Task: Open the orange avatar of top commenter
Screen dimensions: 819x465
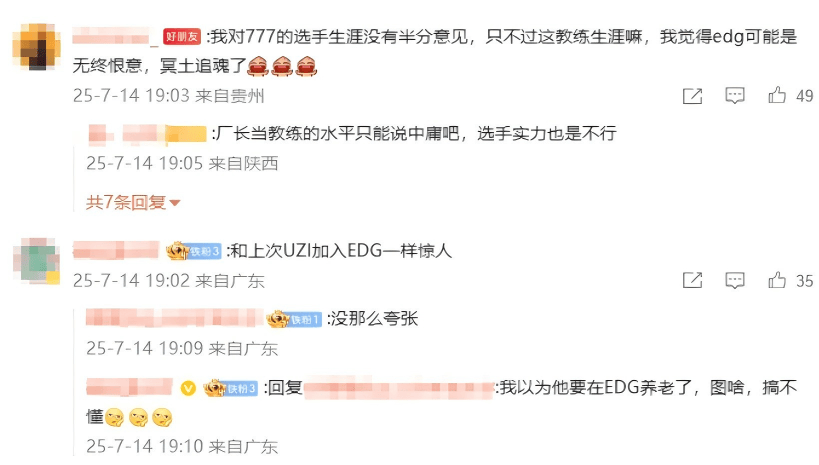Action: tap(36, 47)
